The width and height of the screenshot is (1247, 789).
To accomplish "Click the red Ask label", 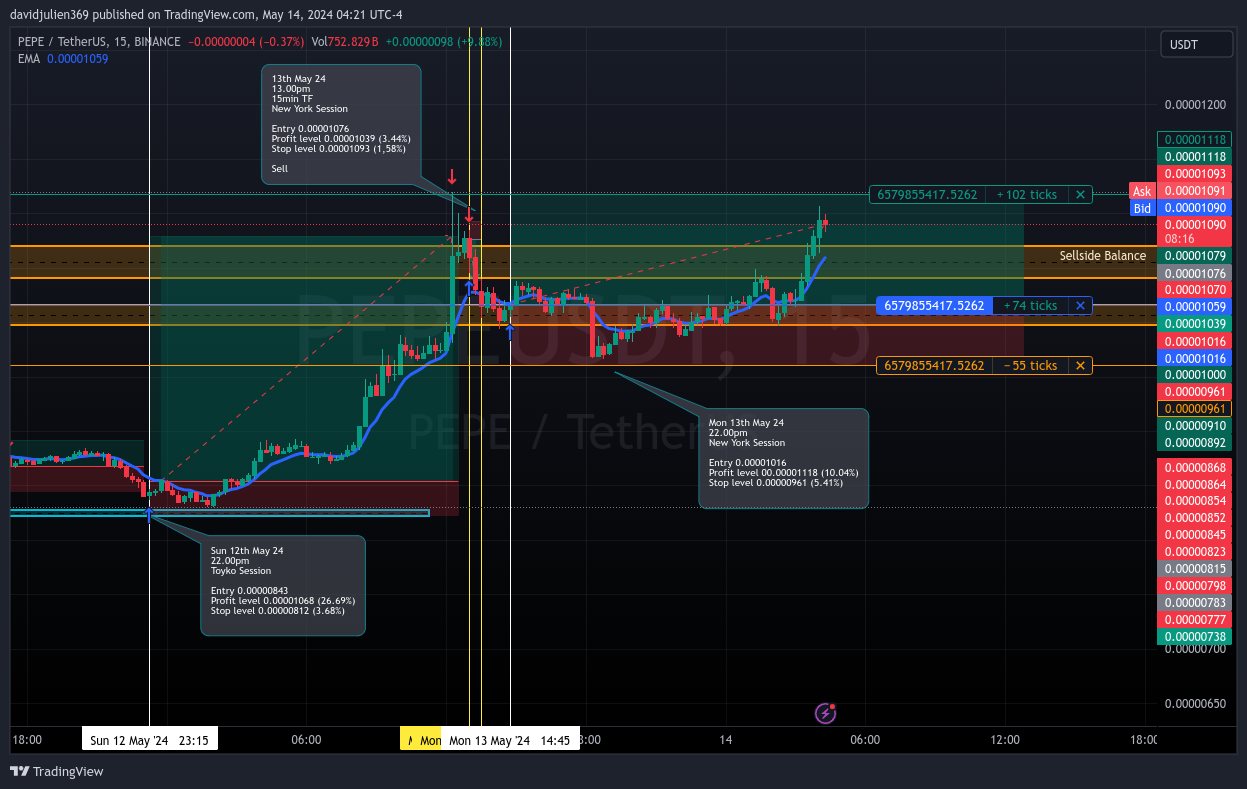I will tap(1142, 191).
